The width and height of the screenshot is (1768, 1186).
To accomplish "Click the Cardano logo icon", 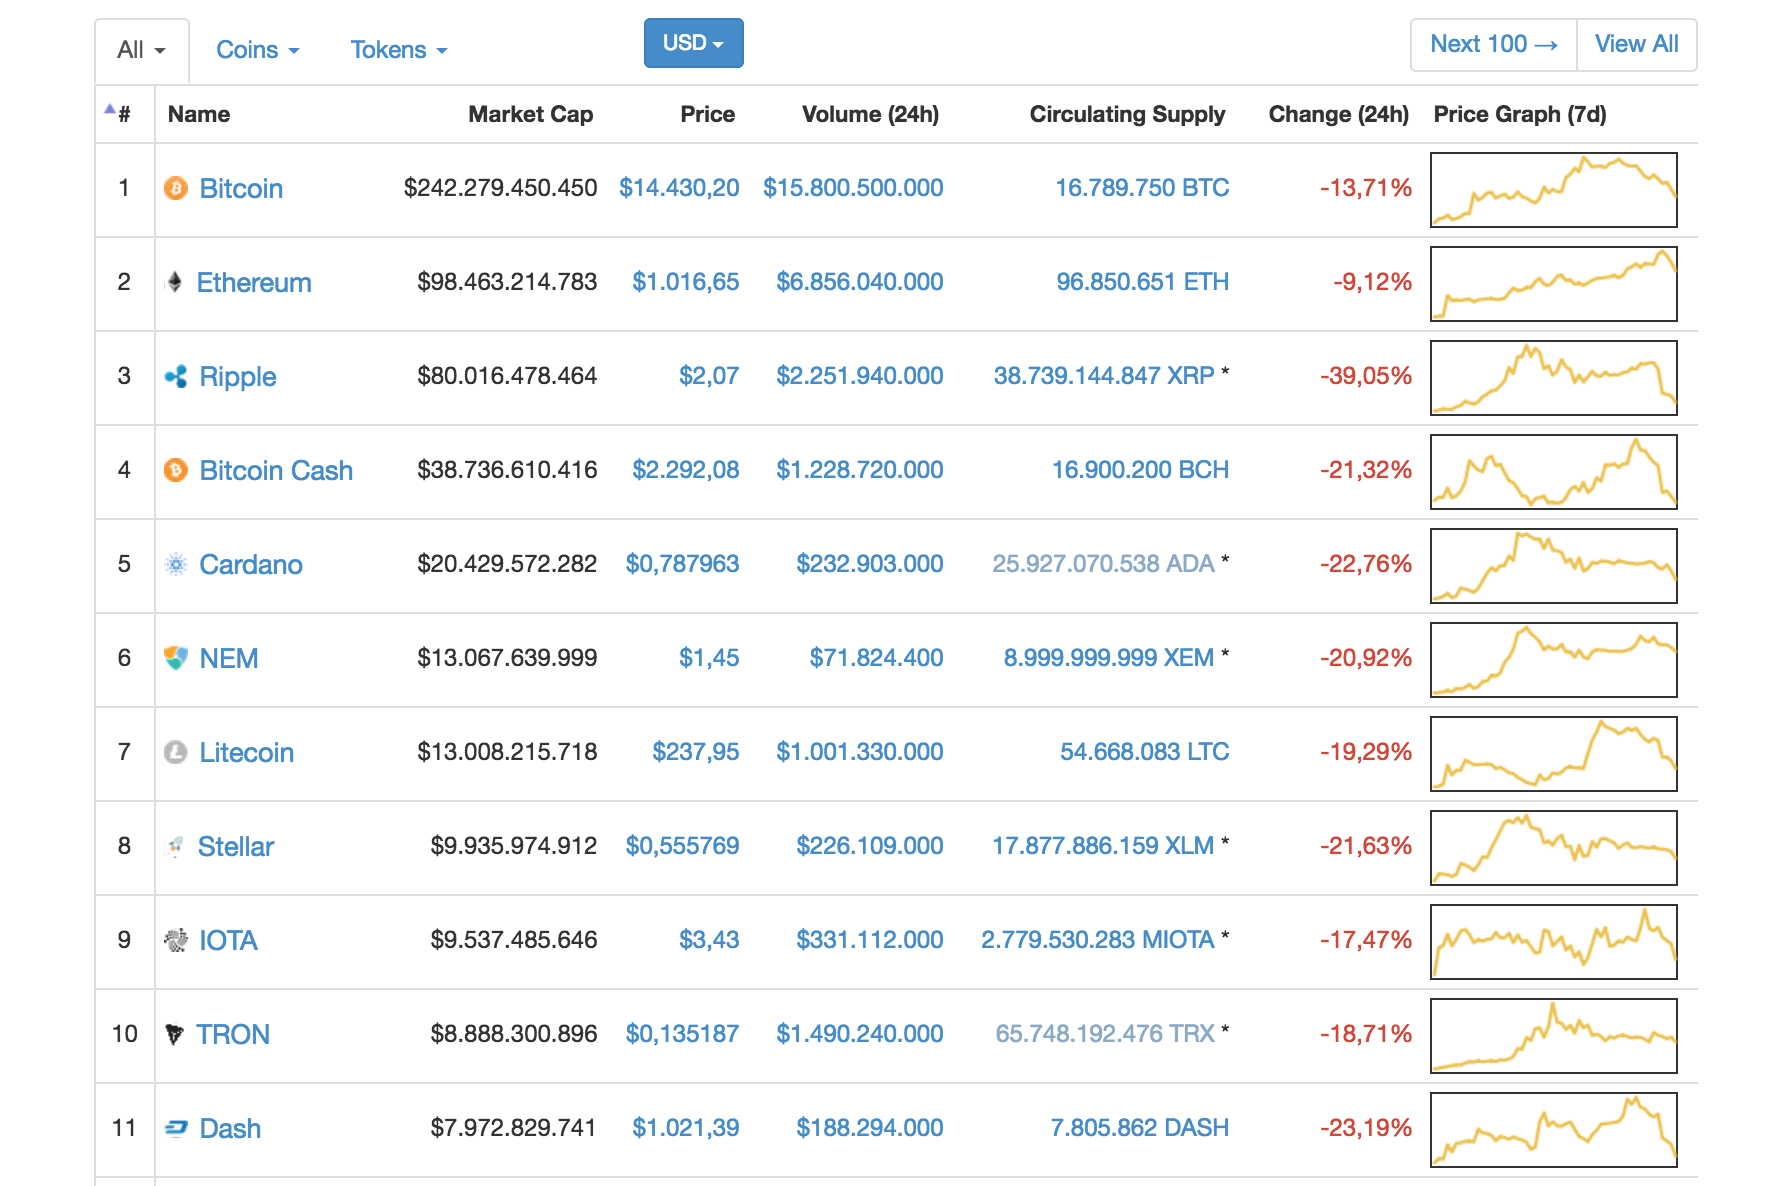I will coord(176,564).
